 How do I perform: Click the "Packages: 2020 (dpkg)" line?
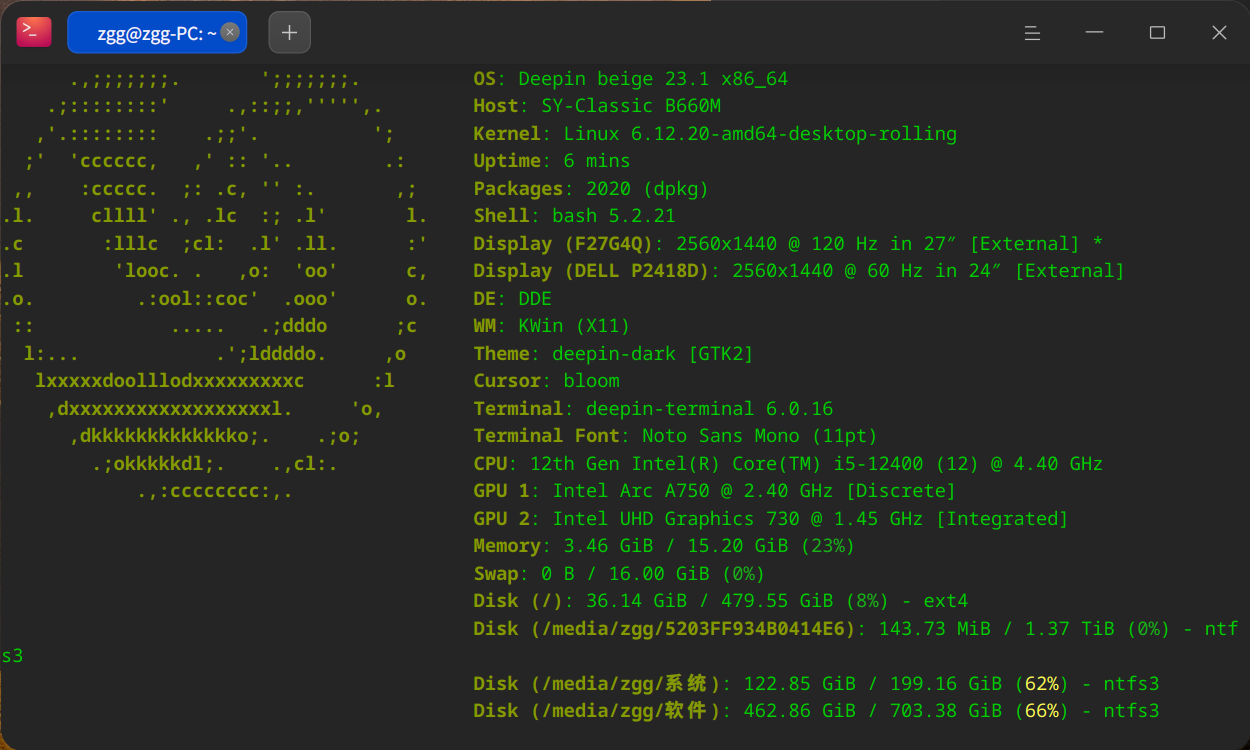tap(592, 189)
